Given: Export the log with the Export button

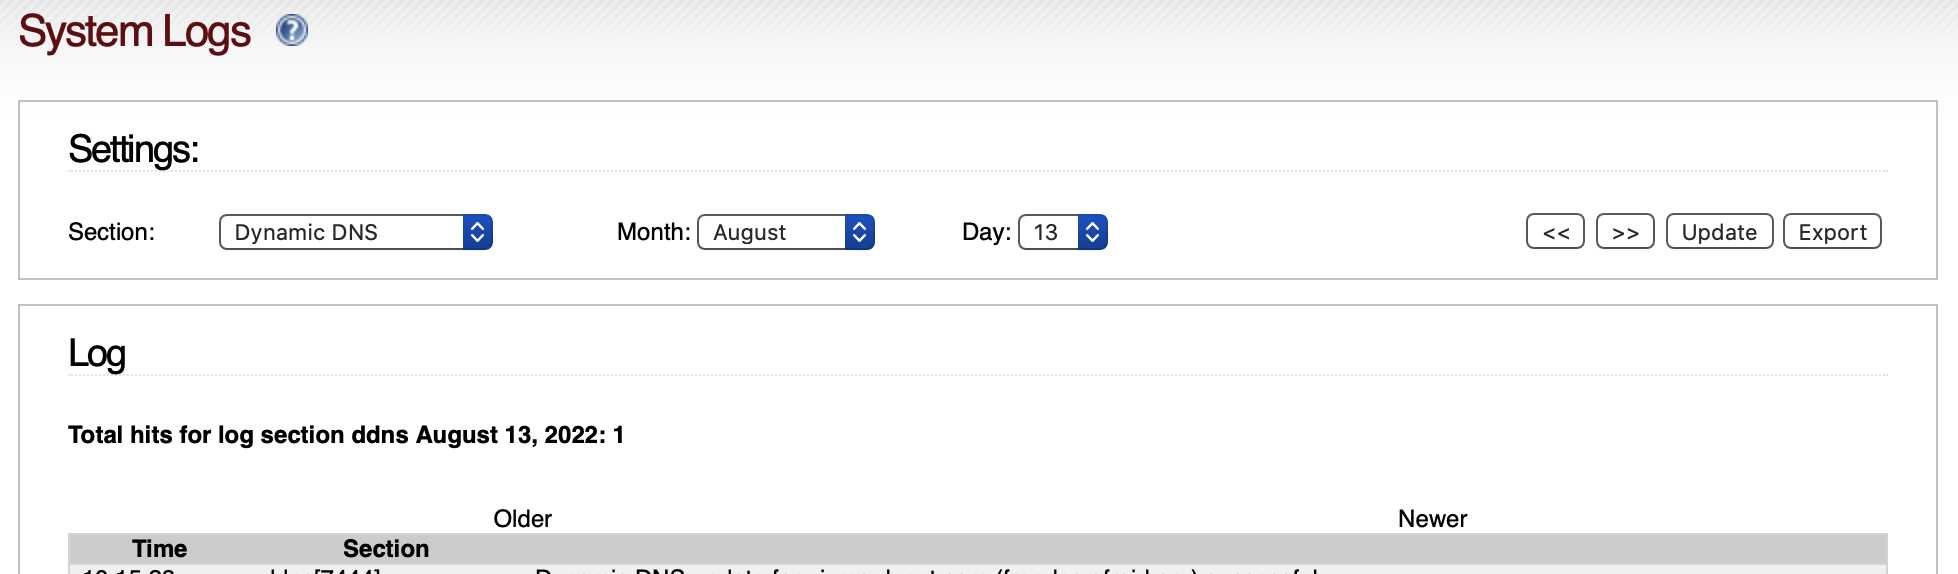Looking at the screenshot, I should [x=1833, y=231].
